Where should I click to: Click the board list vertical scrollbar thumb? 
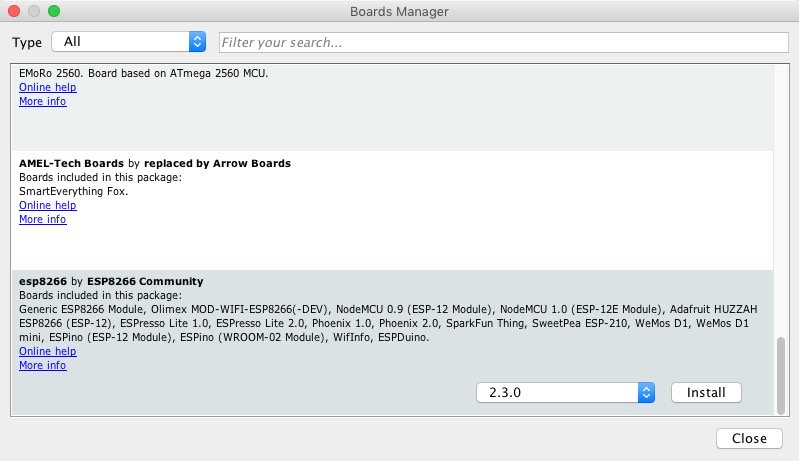coord(781,376)
